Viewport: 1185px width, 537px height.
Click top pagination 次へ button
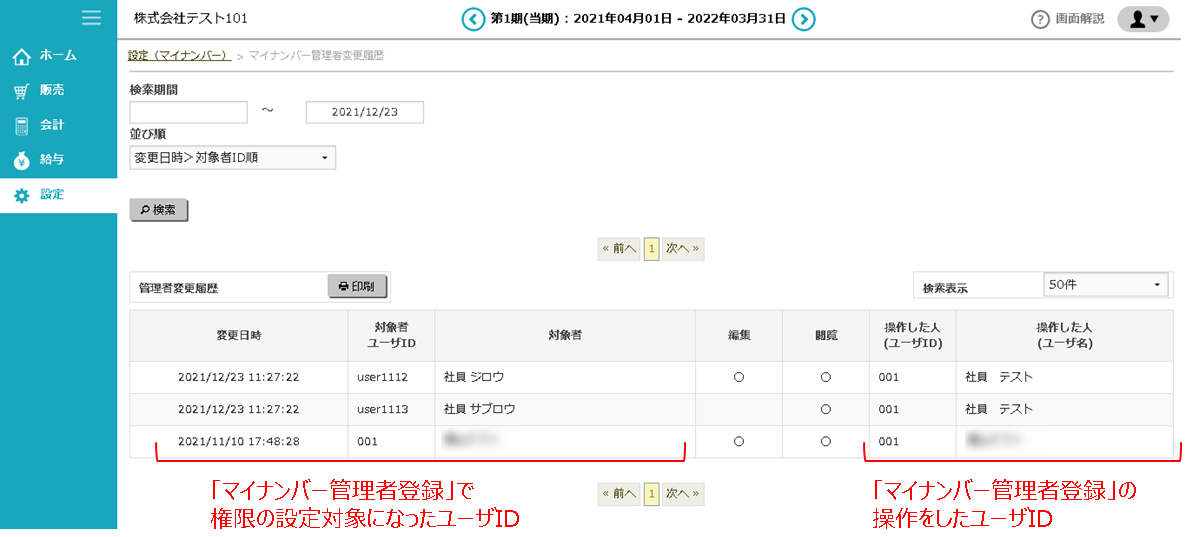click(682, 249)
